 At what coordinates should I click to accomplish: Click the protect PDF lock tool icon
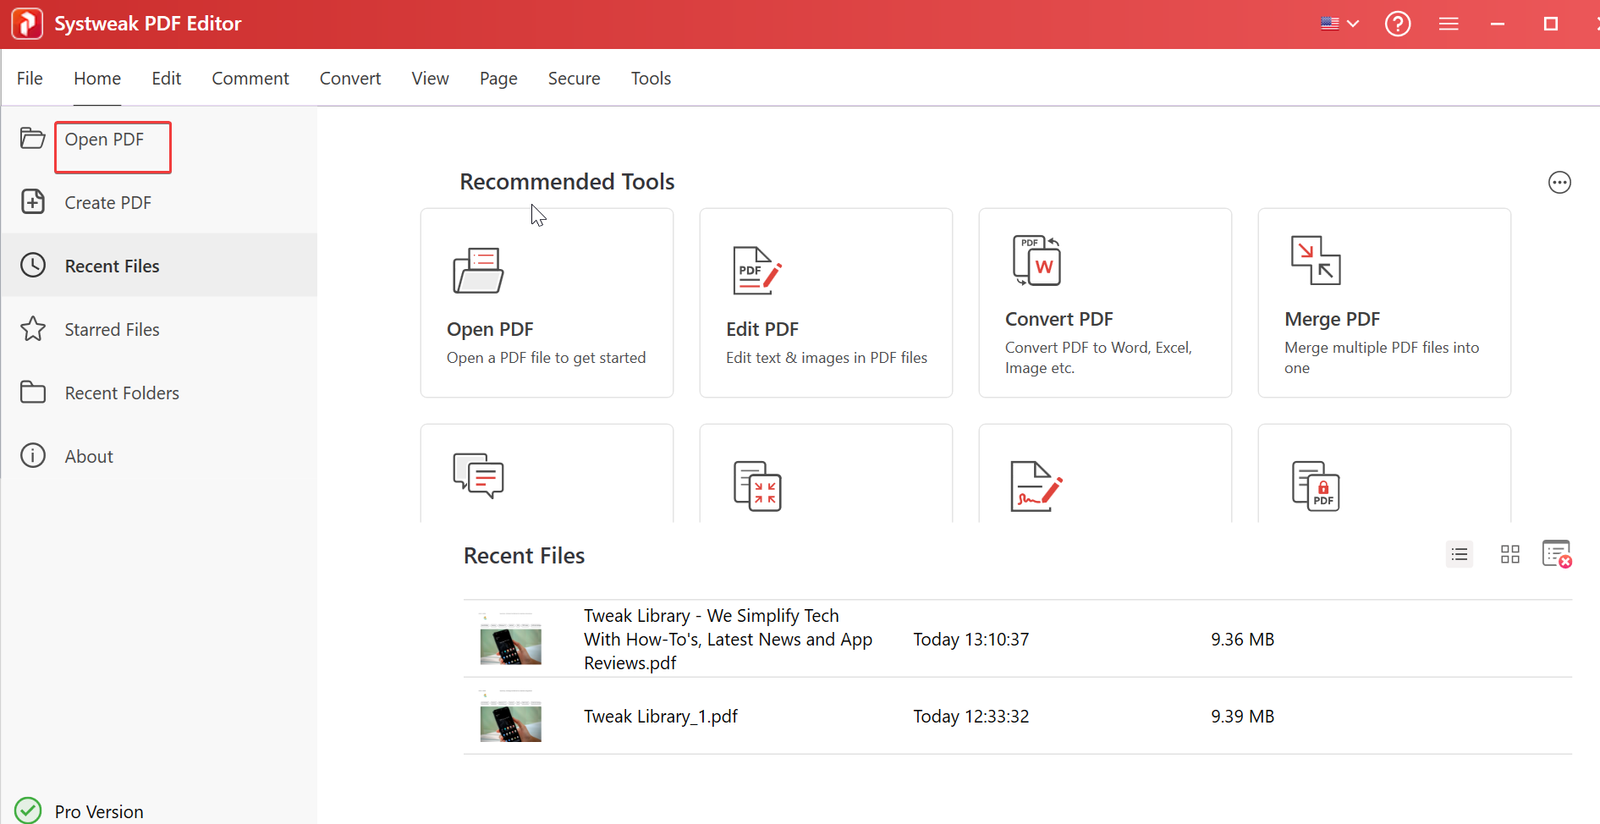pos(1316,486)
